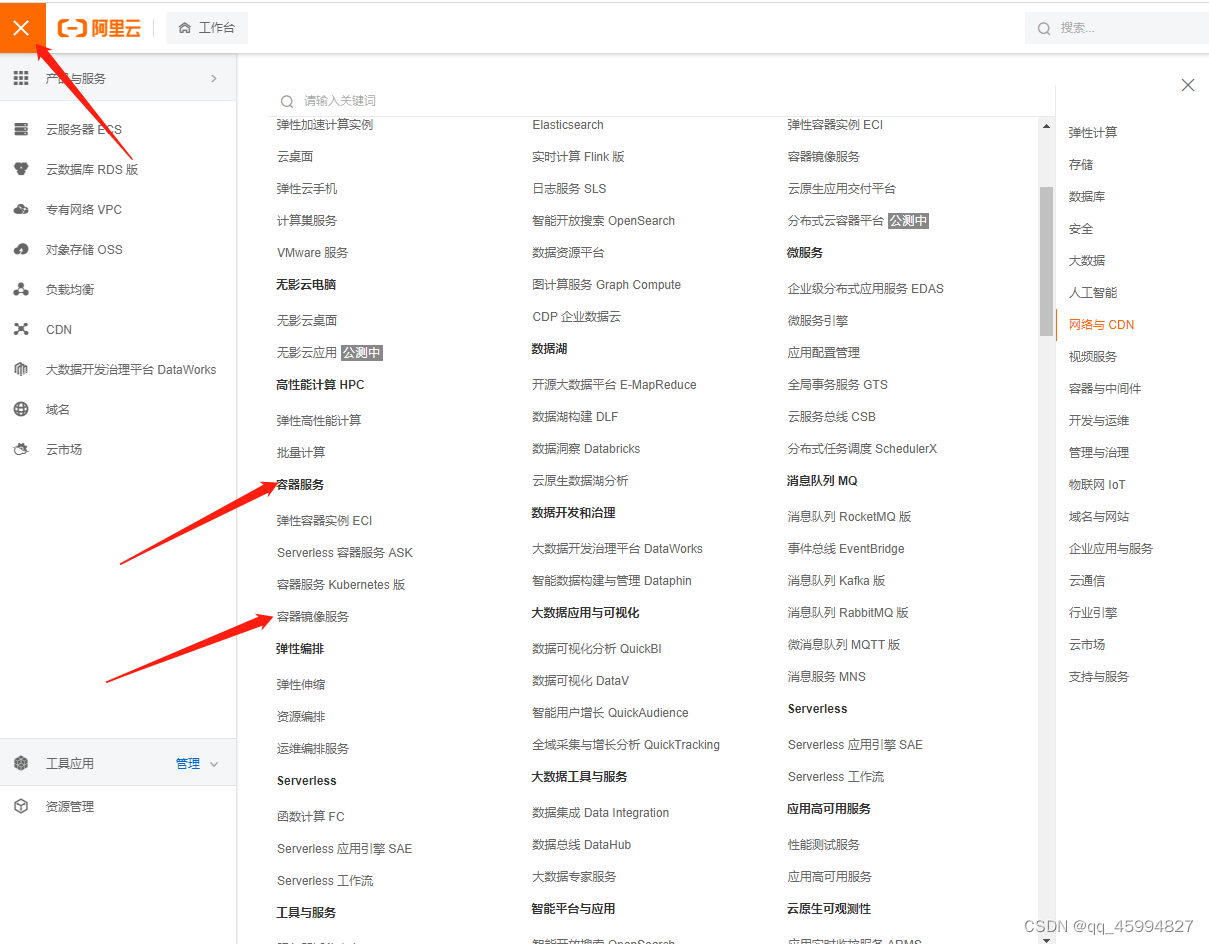1209x944 pixels.
Task: Open the 工作台 home button
Action: (x=207, y=28)
